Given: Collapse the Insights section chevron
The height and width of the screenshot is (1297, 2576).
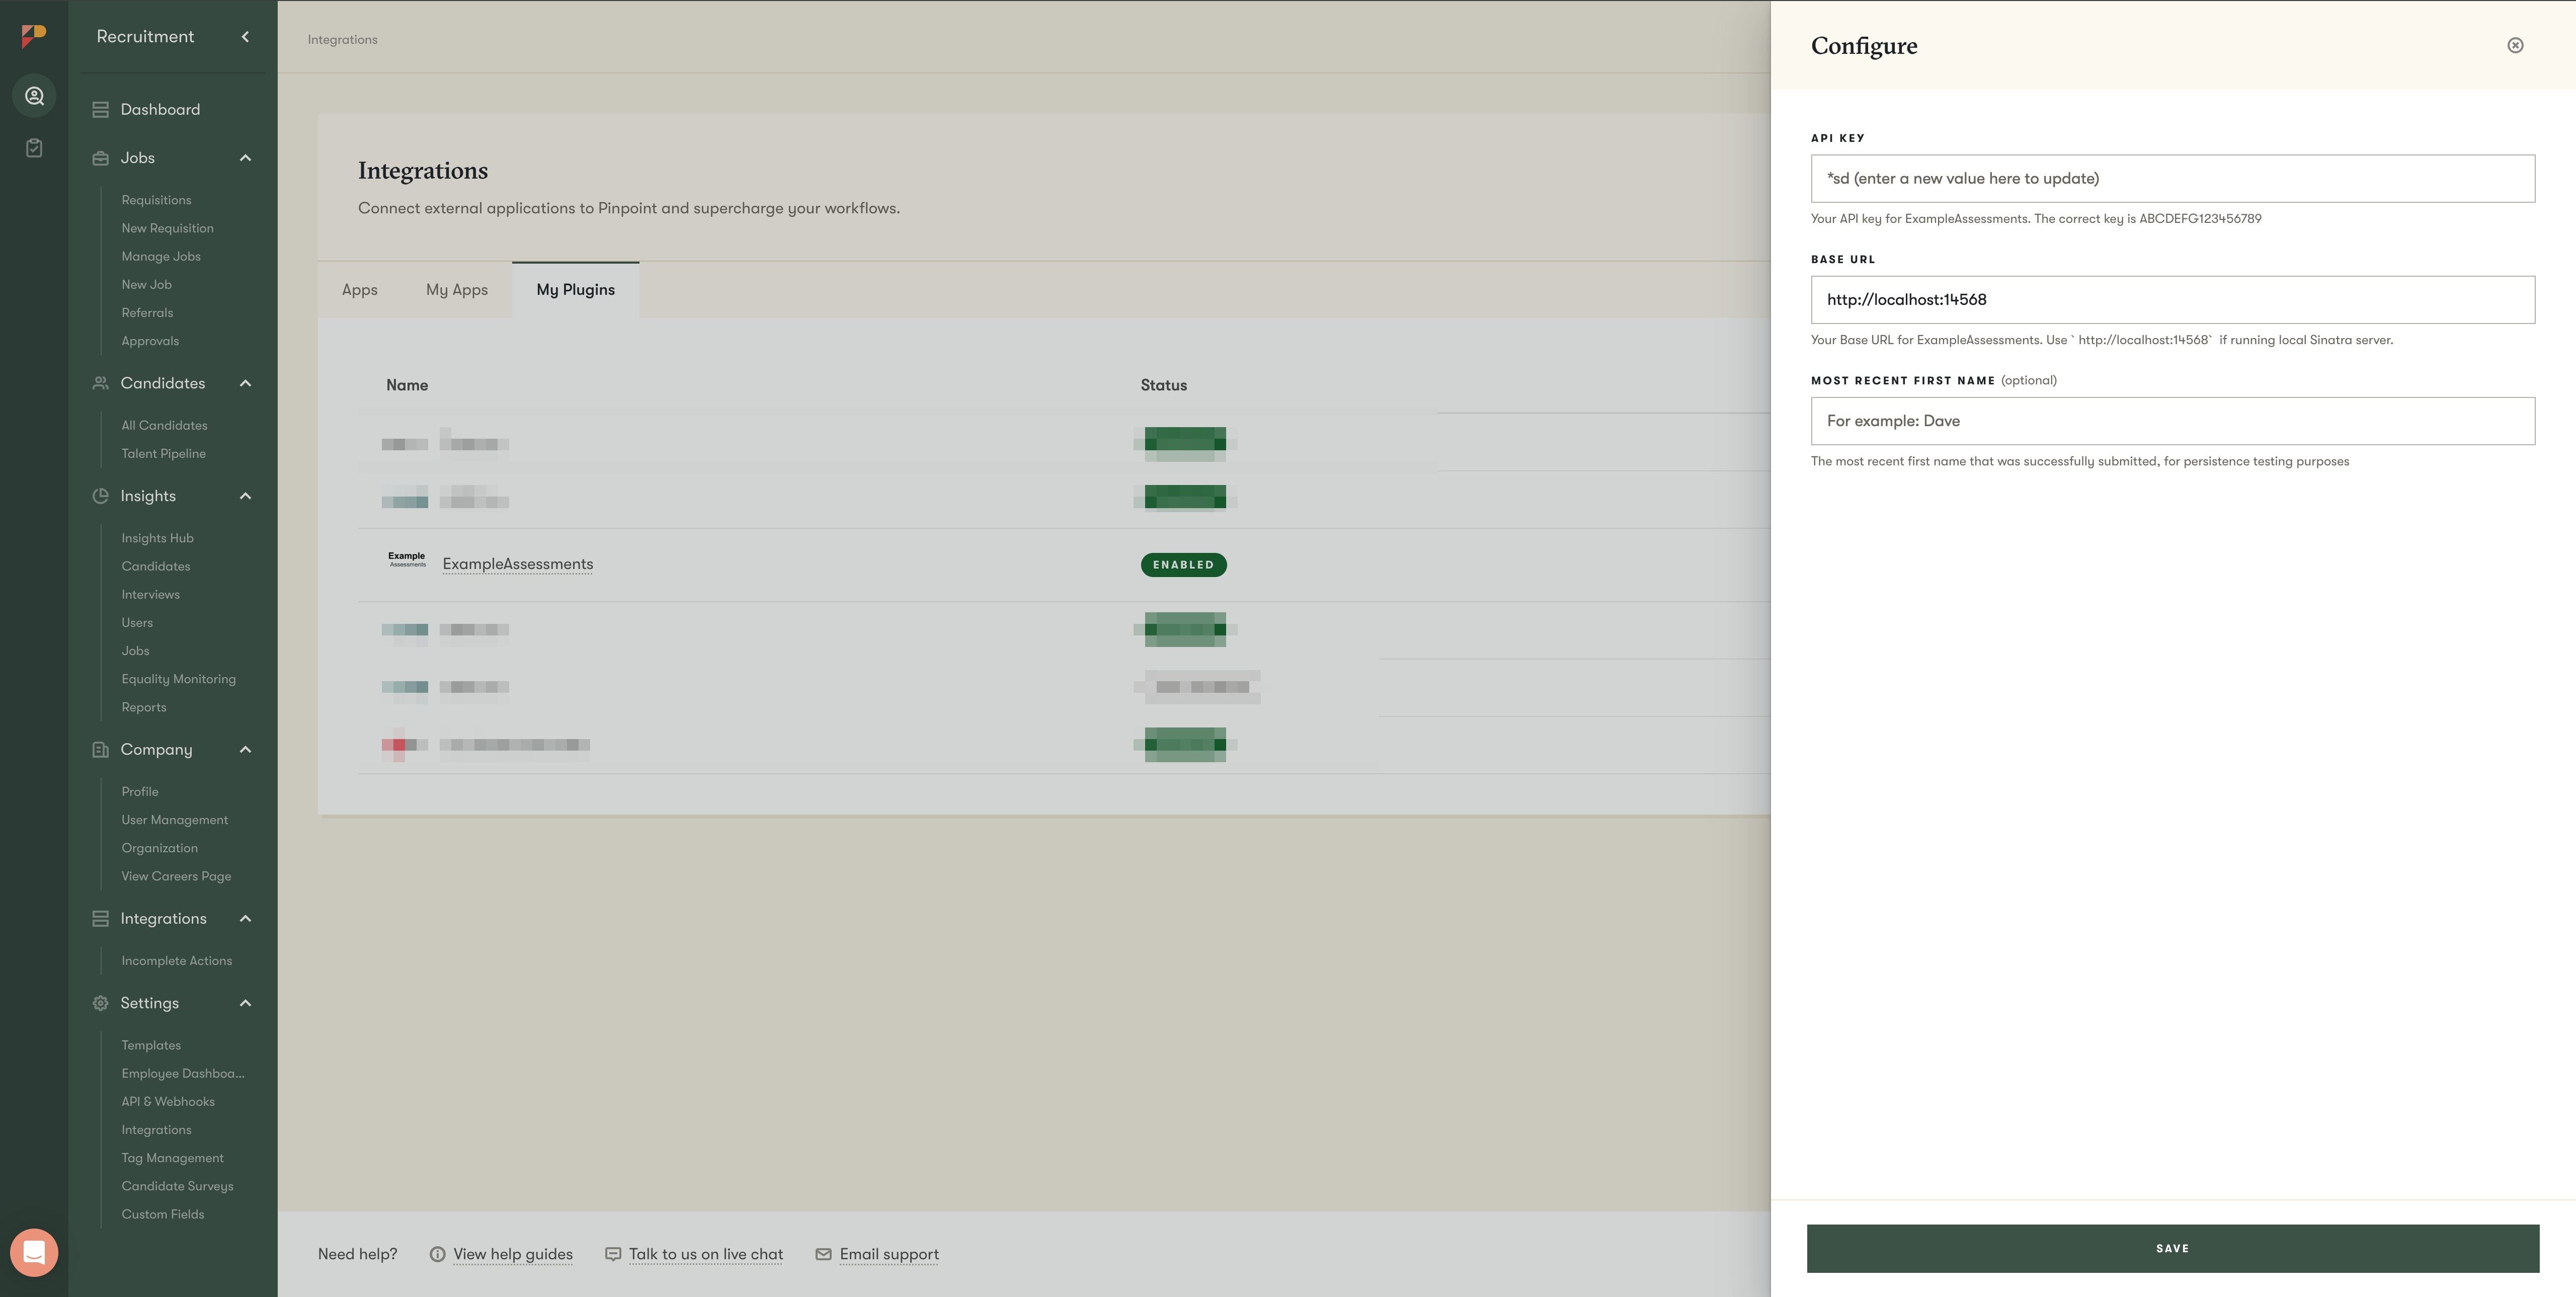Looking at the screenshot, I should (x=245, y=496).
